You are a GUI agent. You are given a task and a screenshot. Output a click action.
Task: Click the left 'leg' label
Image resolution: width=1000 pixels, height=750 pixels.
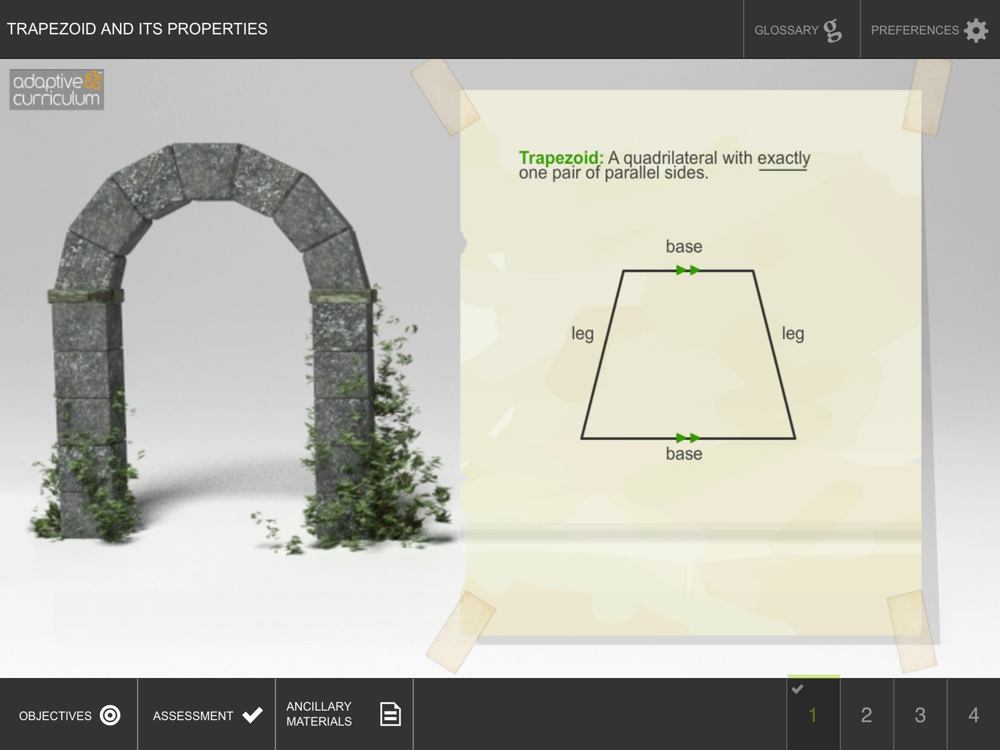click(x=582, y=334)
